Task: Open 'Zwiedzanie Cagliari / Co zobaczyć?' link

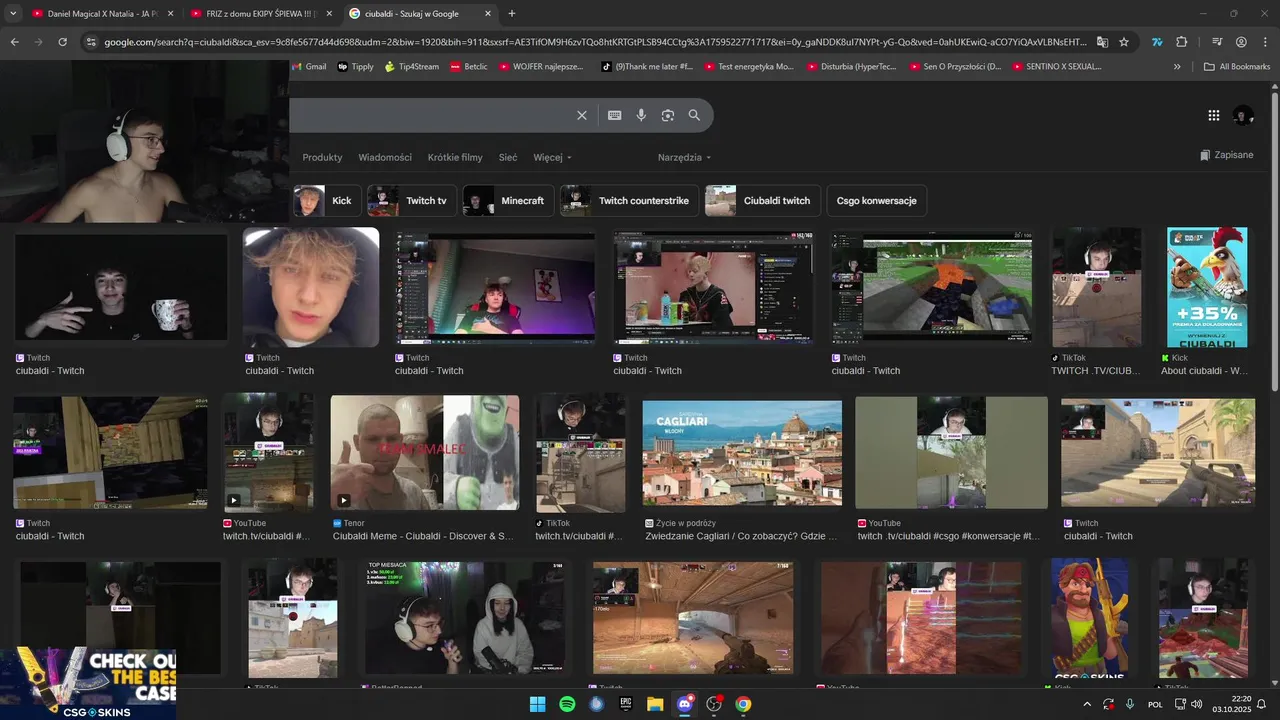Action: [742, 536]
